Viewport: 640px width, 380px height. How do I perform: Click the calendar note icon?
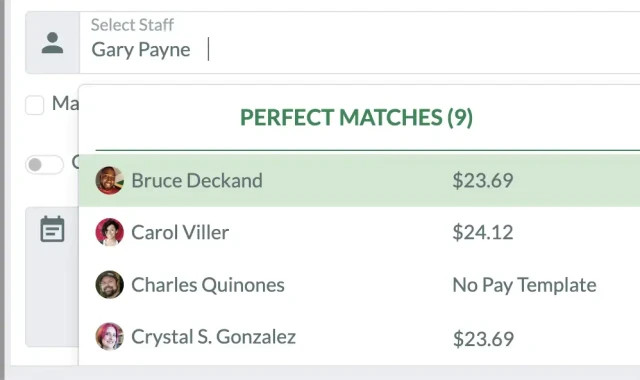(52, 229)
